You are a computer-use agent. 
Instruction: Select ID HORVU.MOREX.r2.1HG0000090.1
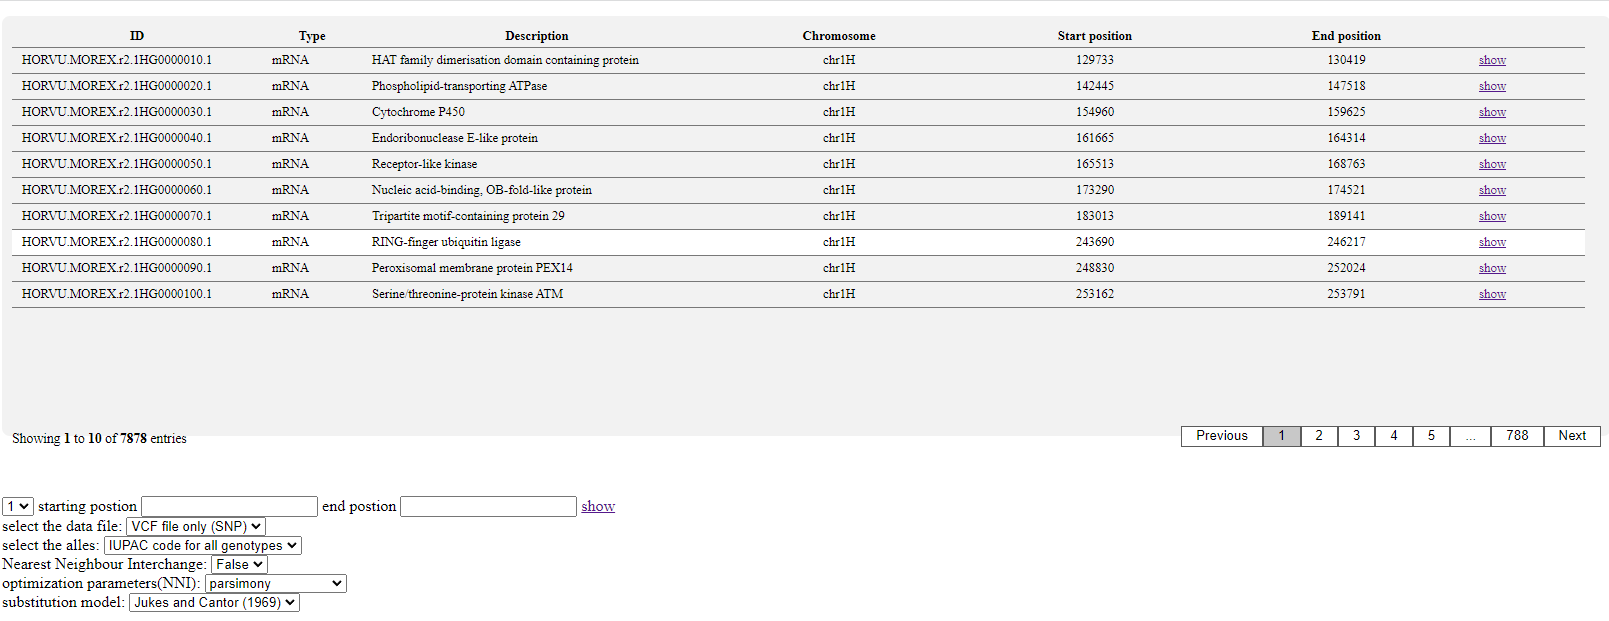coord(117,268)
